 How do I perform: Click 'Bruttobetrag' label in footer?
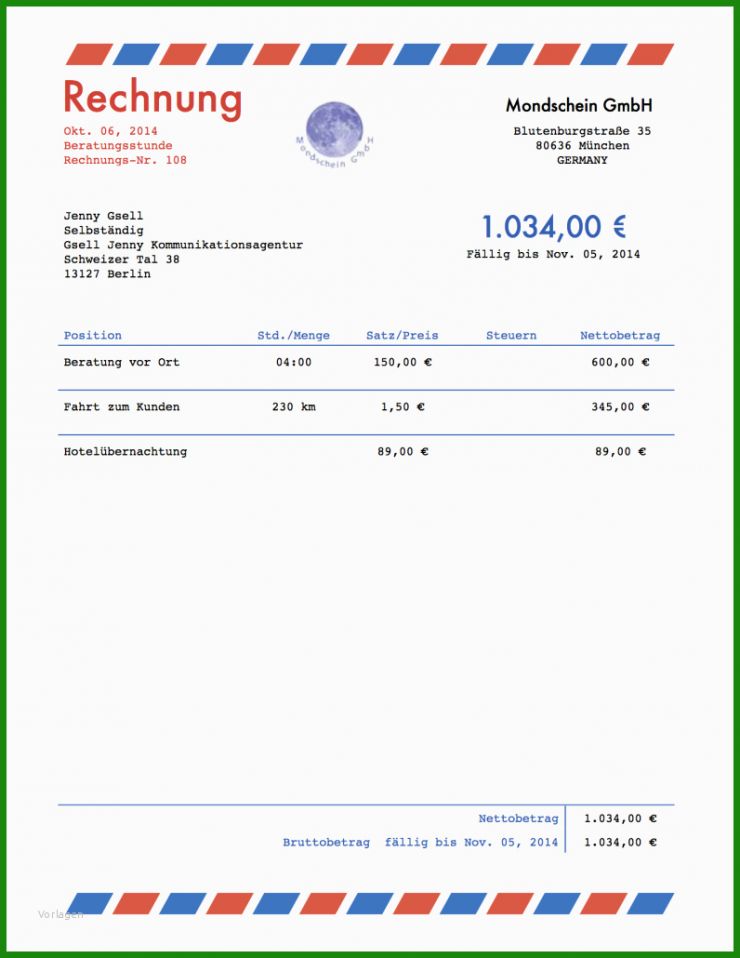pyautogui.click(x=326, y=842)
